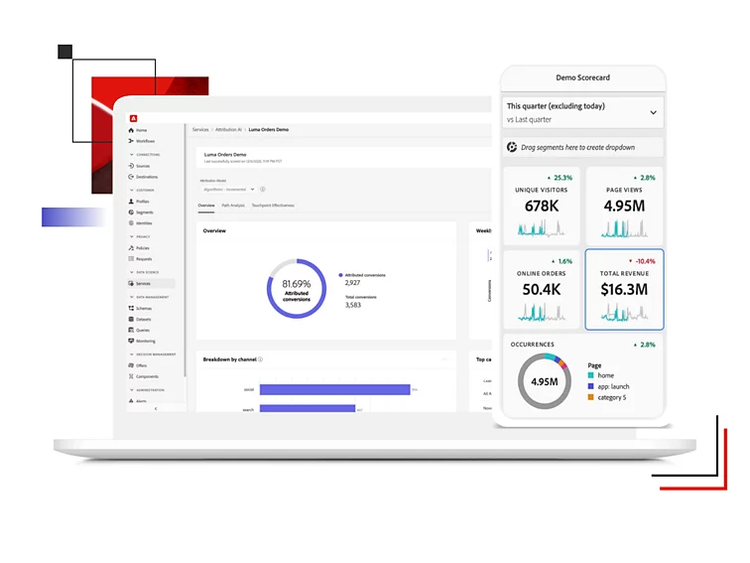Select Segments in the sidebar
The image size is (750, 563).
coord(143,212)
